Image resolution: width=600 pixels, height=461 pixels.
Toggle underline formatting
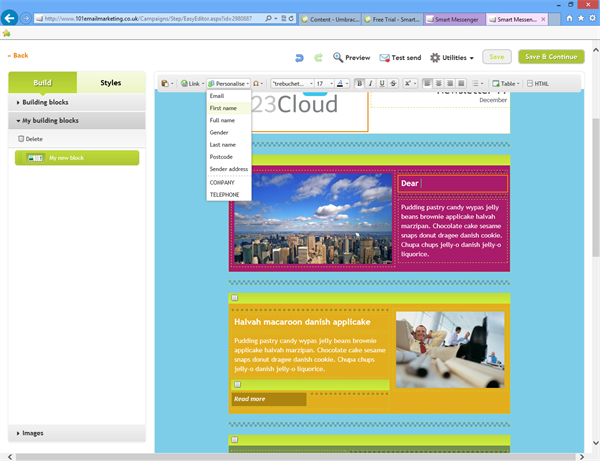(382, 83)
